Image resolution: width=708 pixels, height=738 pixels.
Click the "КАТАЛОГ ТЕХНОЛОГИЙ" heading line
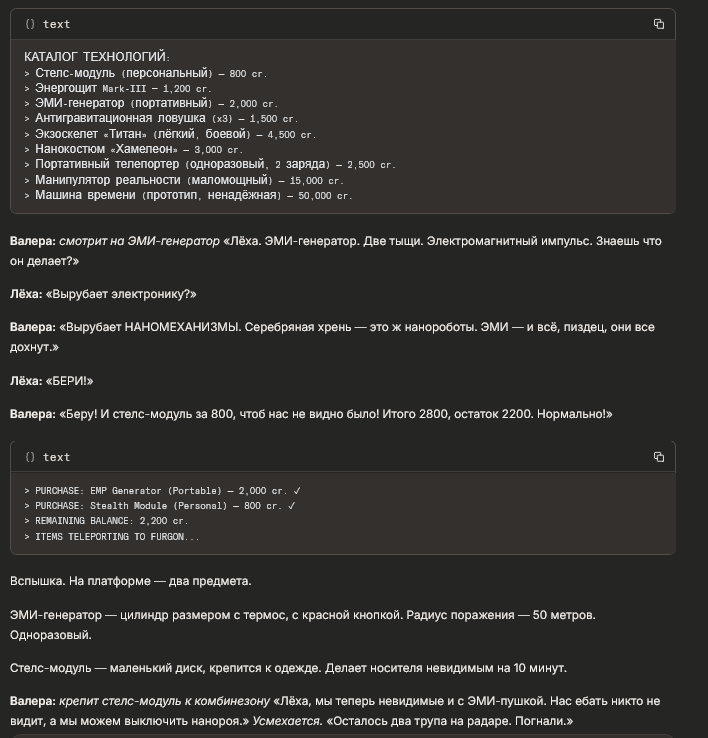(x=97, y=57)
